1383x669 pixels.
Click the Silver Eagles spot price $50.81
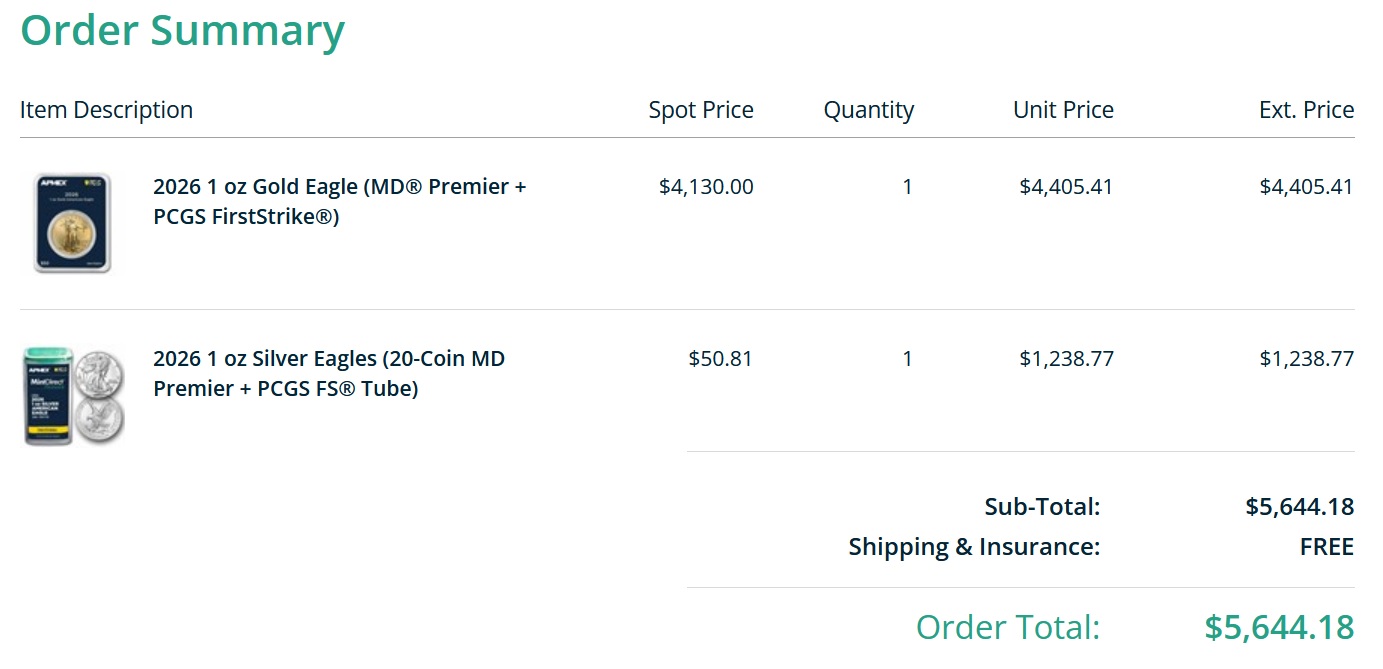pos(720,359)
